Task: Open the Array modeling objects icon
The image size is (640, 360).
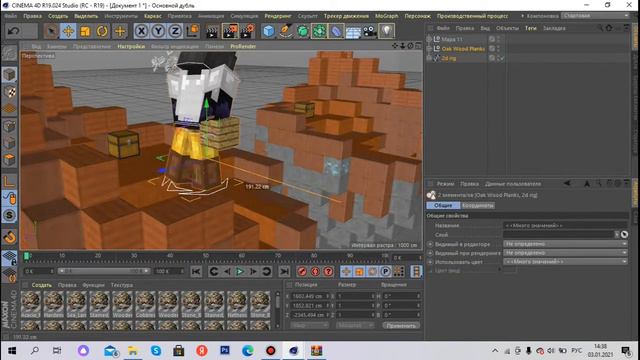Action: [x=319, y=31]
